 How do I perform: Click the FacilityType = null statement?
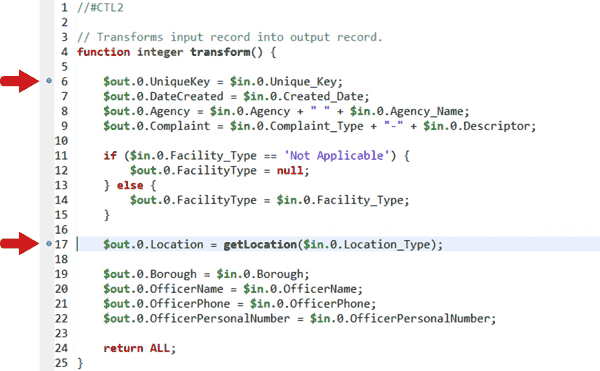[x=219, y=171]
